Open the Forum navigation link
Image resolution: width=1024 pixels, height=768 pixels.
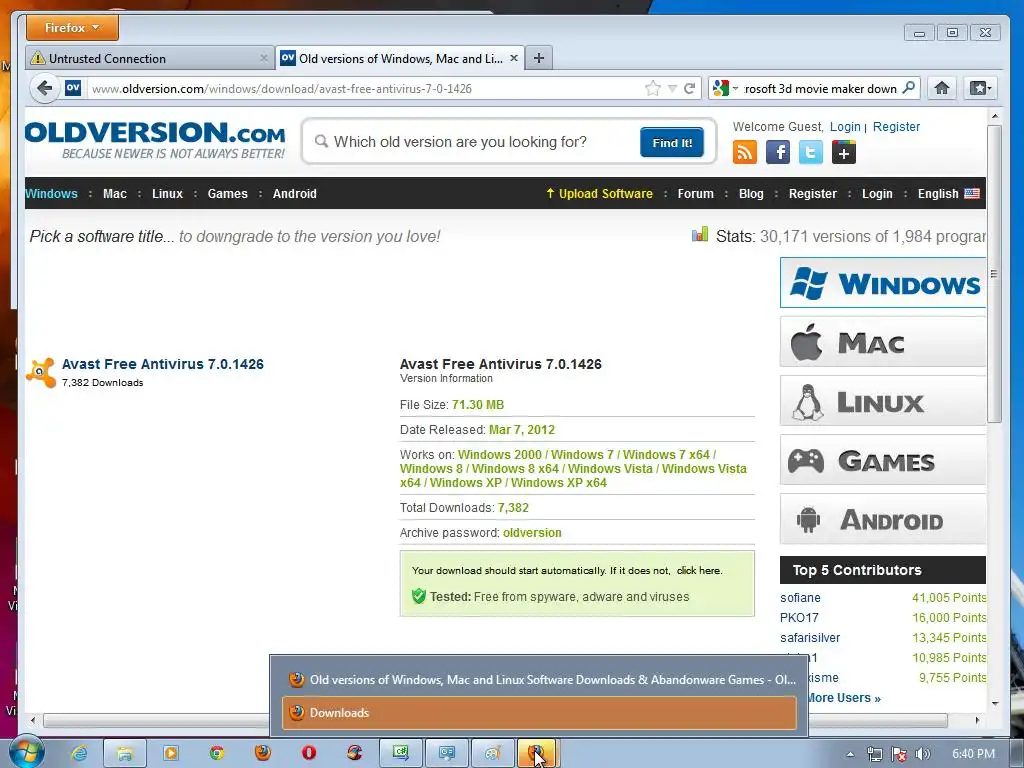point(696,193)
